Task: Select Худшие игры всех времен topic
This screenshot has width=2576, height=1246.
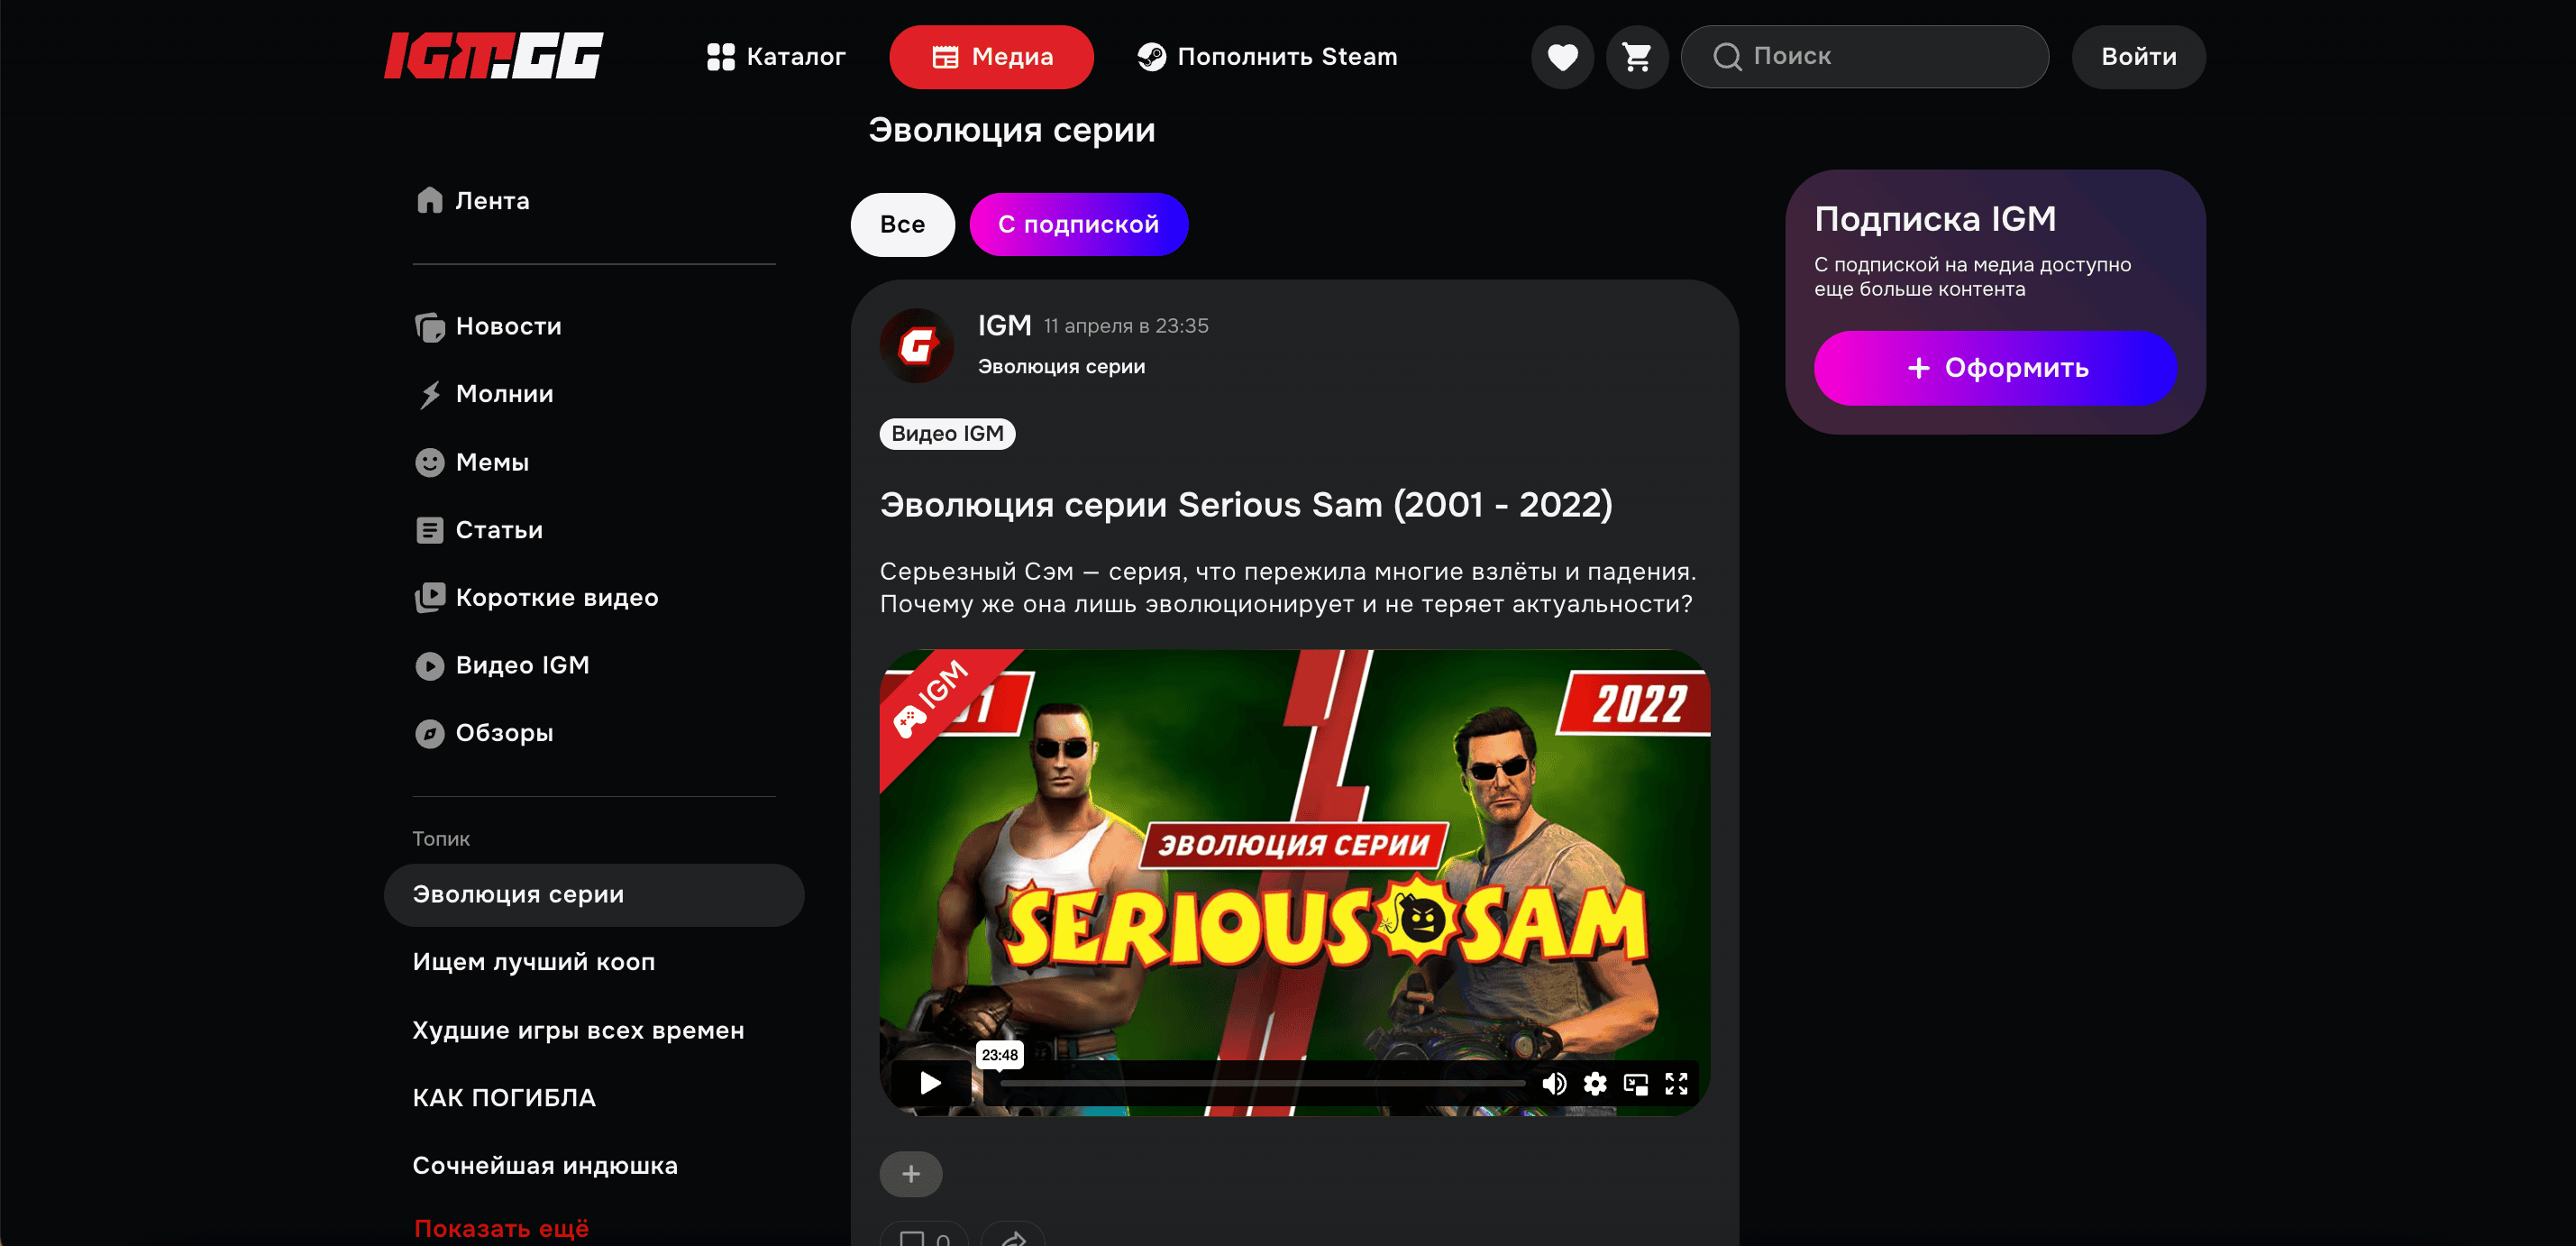Action: 578,1031
